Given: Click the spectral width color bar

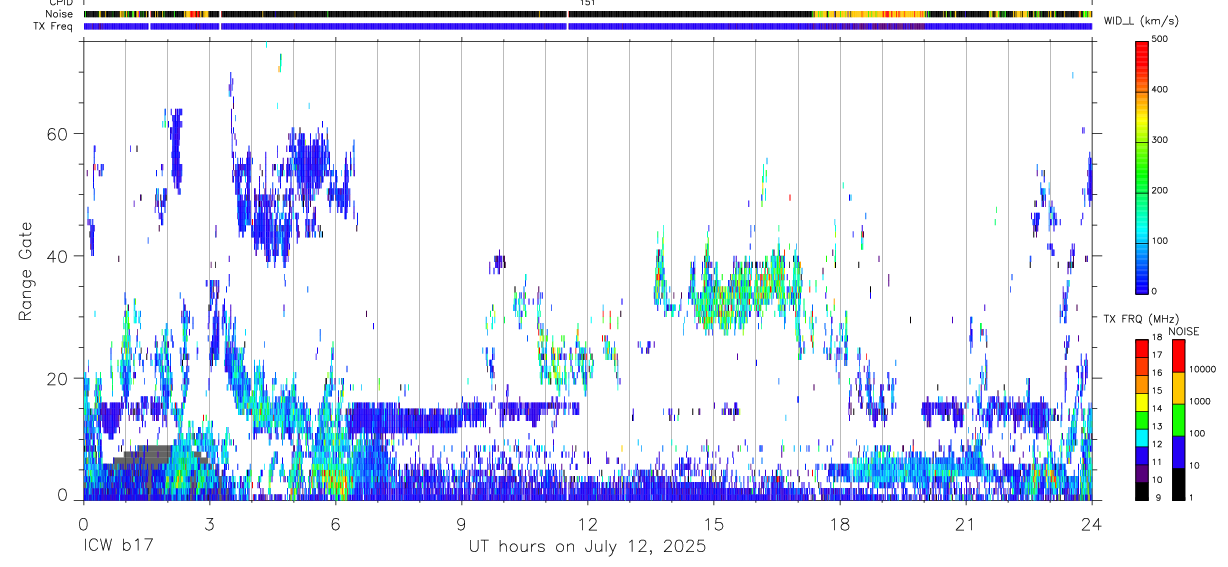Looking at the screenshot, I should point(1141,166).
